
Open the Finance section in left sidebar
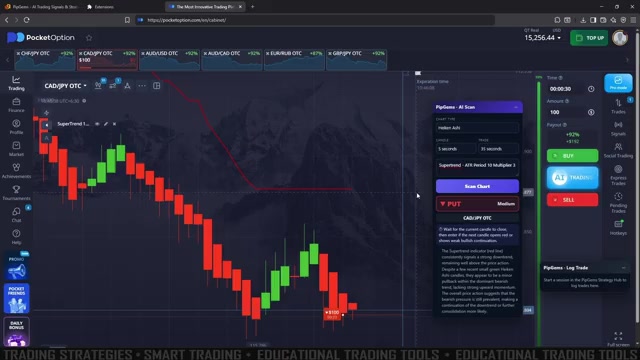pos(16,105)
